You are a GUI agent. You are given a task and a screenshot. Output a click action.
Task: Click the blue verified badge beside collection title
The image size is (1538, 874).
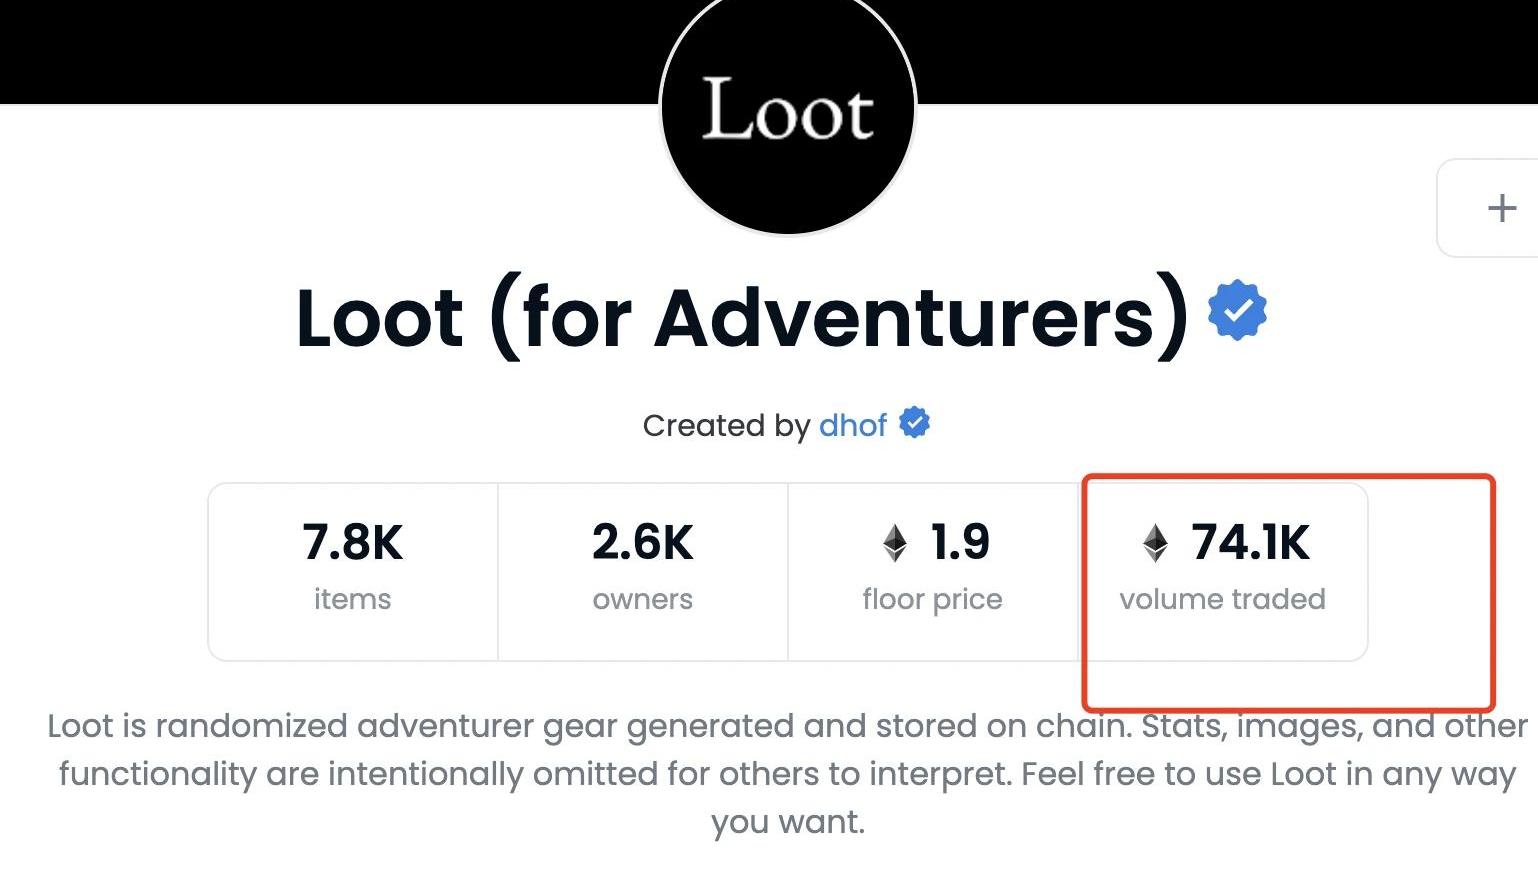click(x=1237, y=310)
